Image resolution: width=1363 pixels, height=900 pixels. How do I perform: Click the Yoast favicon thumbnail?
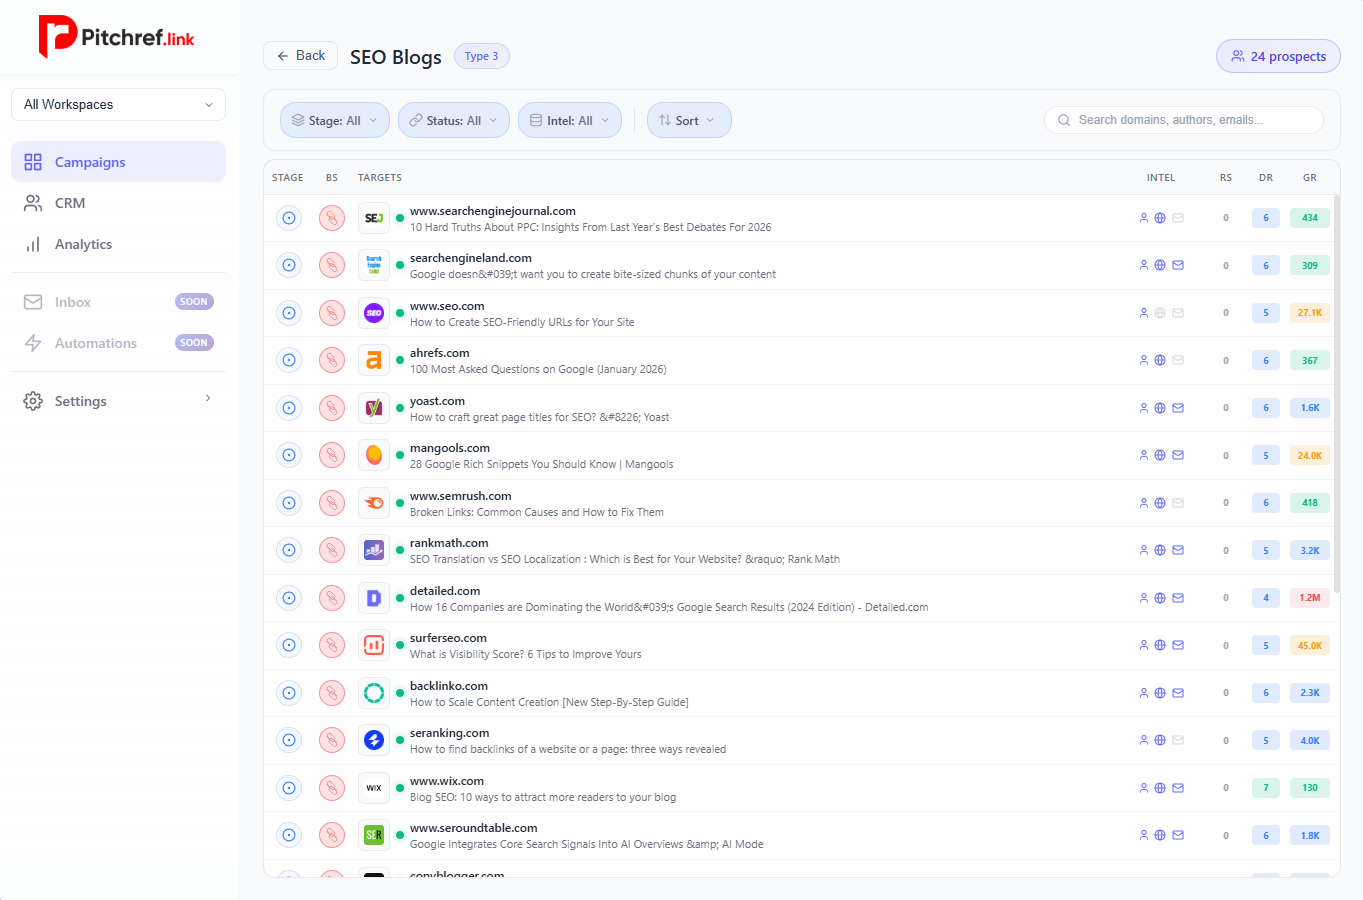(374, 408)
